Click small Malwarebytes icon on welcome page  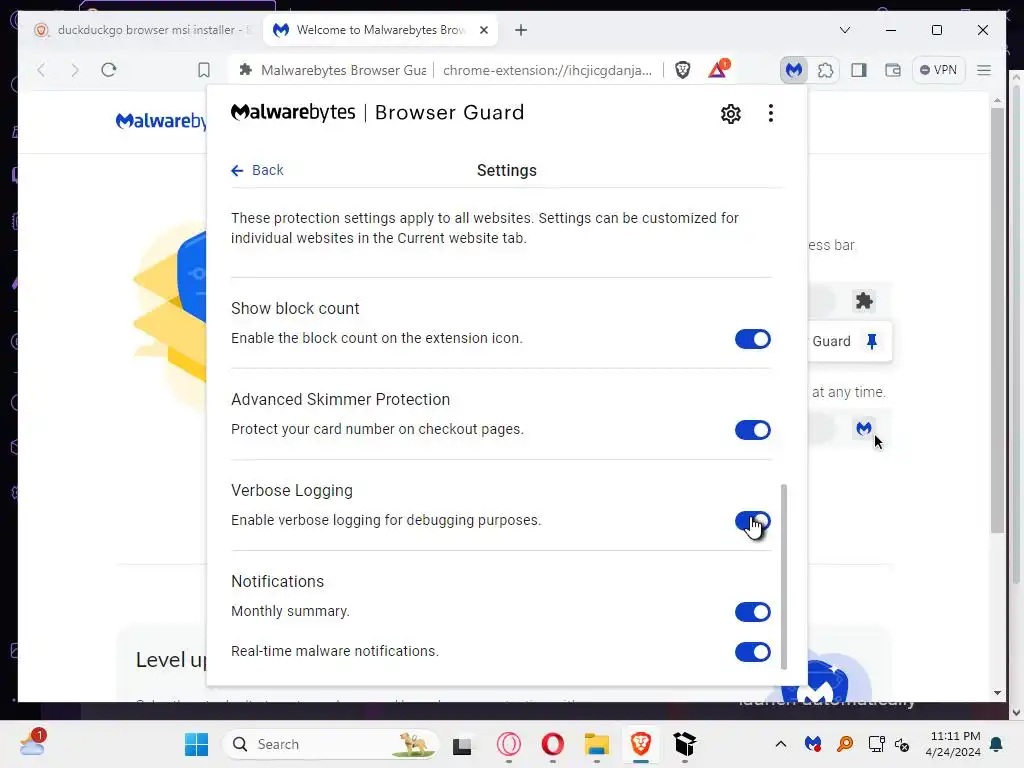863,428
